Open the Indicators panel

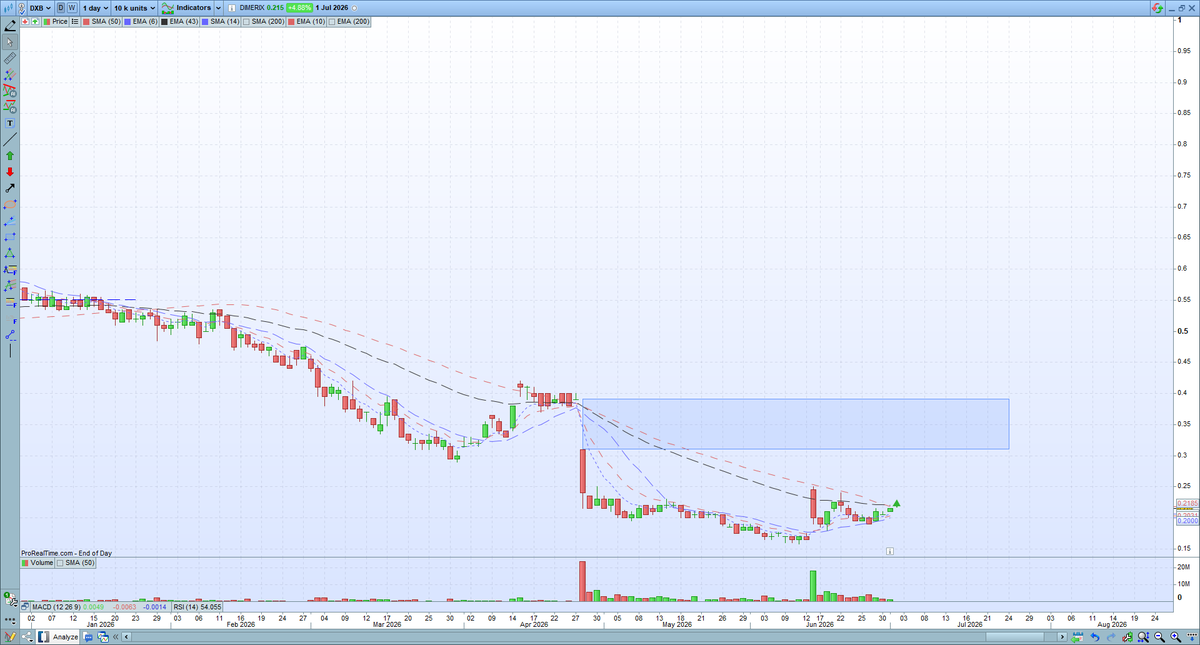click(x=186, y=7)
